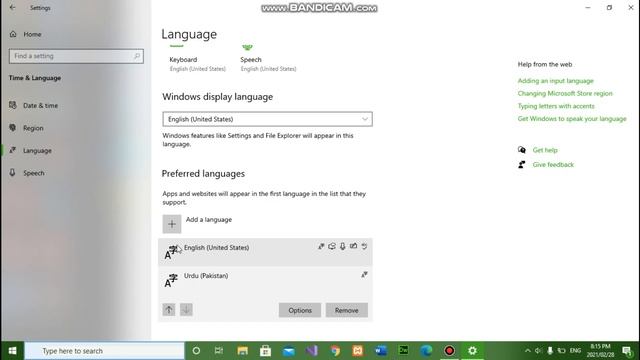Click the plus icon to add a language
The height and width of the screenshot is (360, 640).
click(172, 224)
